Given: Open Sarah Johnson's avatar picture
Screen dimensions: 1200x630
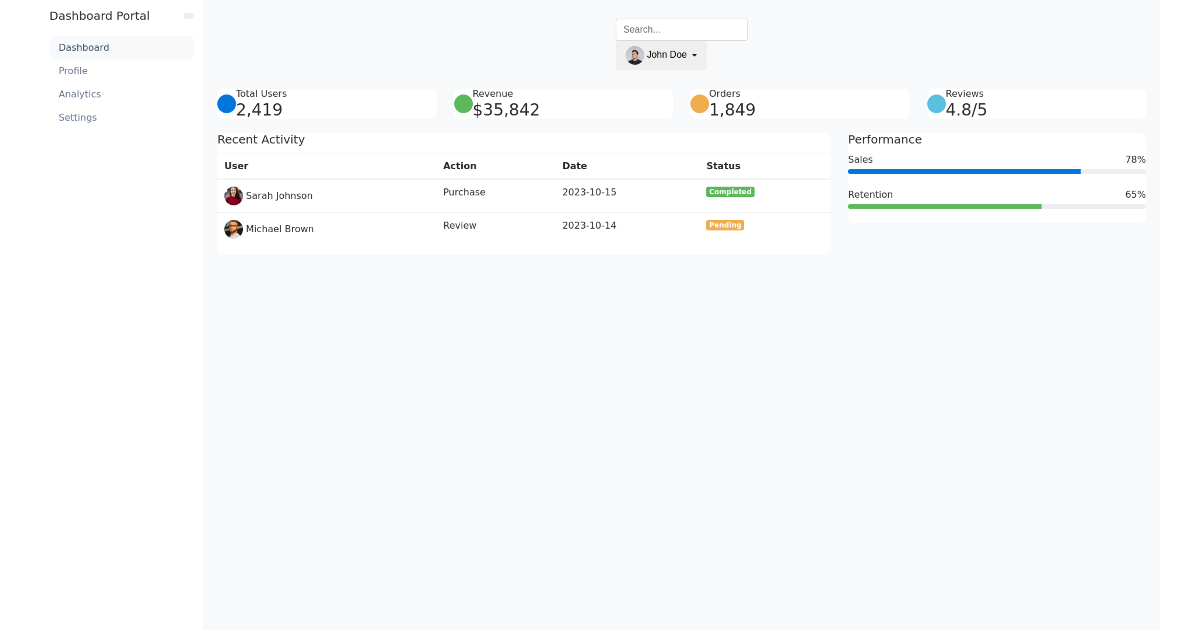Looking at the screenshot, I should point(233,196).
